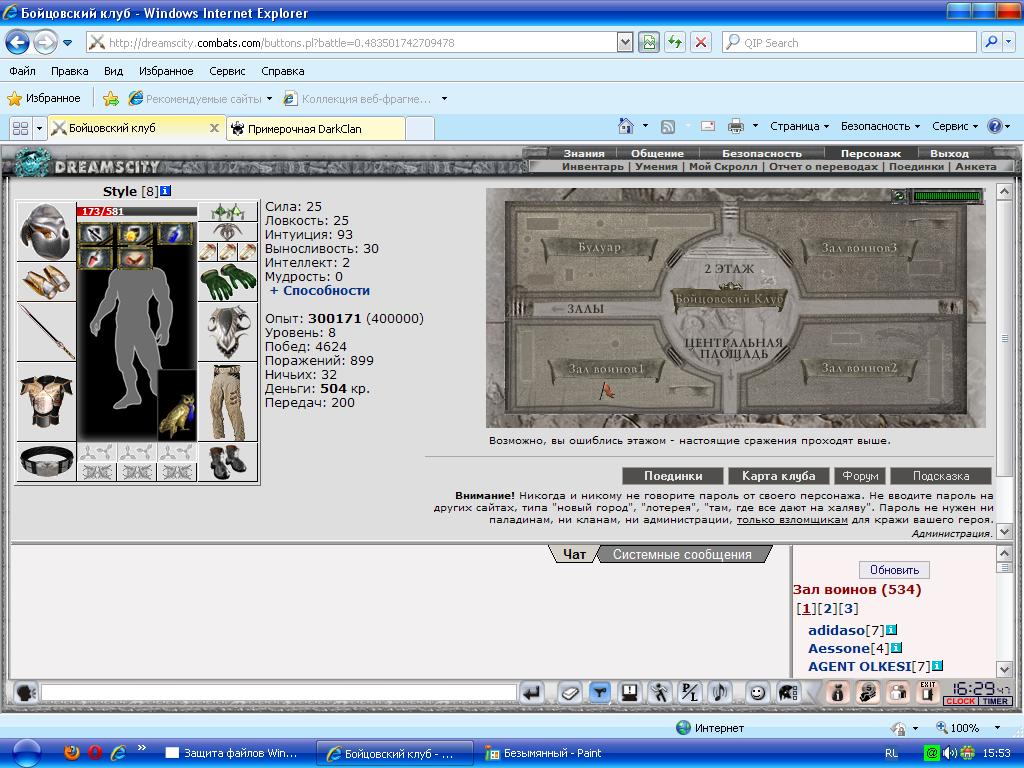Click the green earrings slot
1024x768 pixels.
click(227, 212)
